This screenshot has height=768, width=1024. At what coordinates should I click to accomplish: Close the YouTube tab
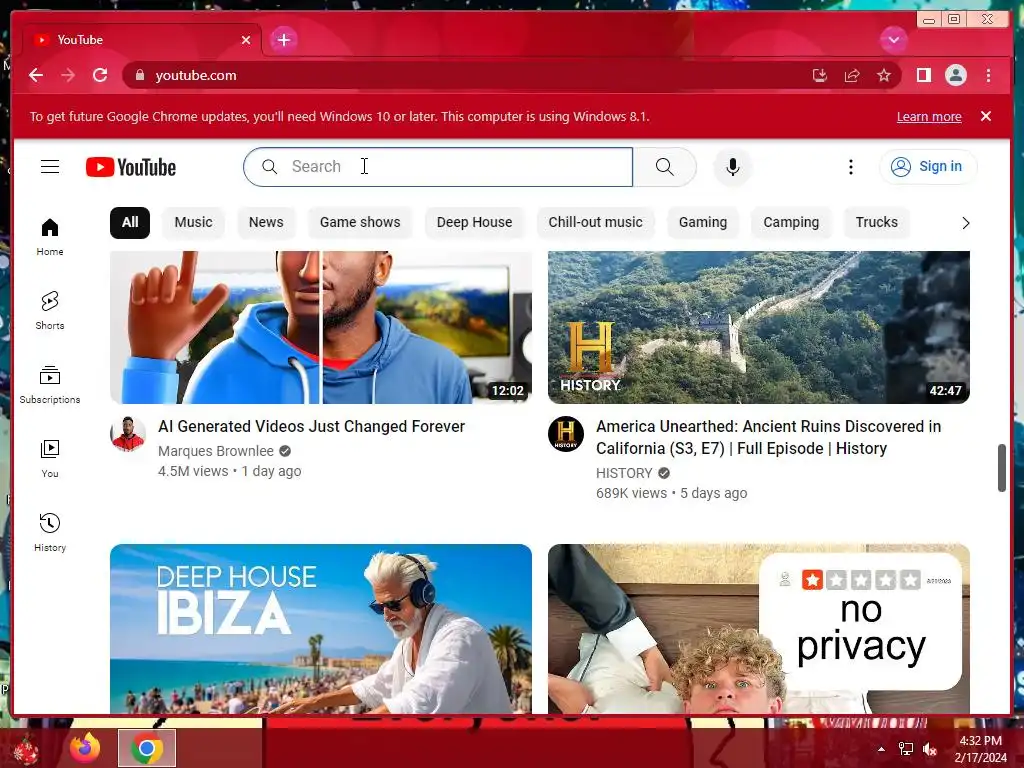click(246, 40)
